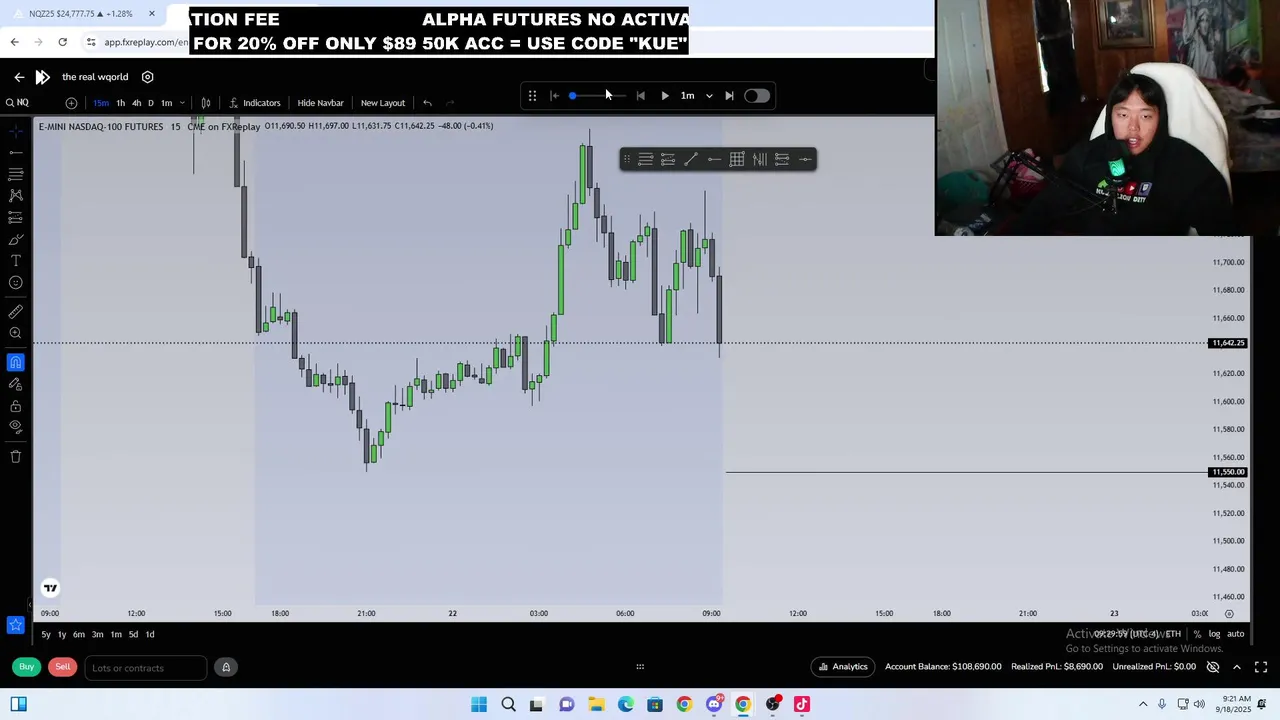Select the 15m timeframe
This screenshot has height=720, width=1280.
click(101, 103)
